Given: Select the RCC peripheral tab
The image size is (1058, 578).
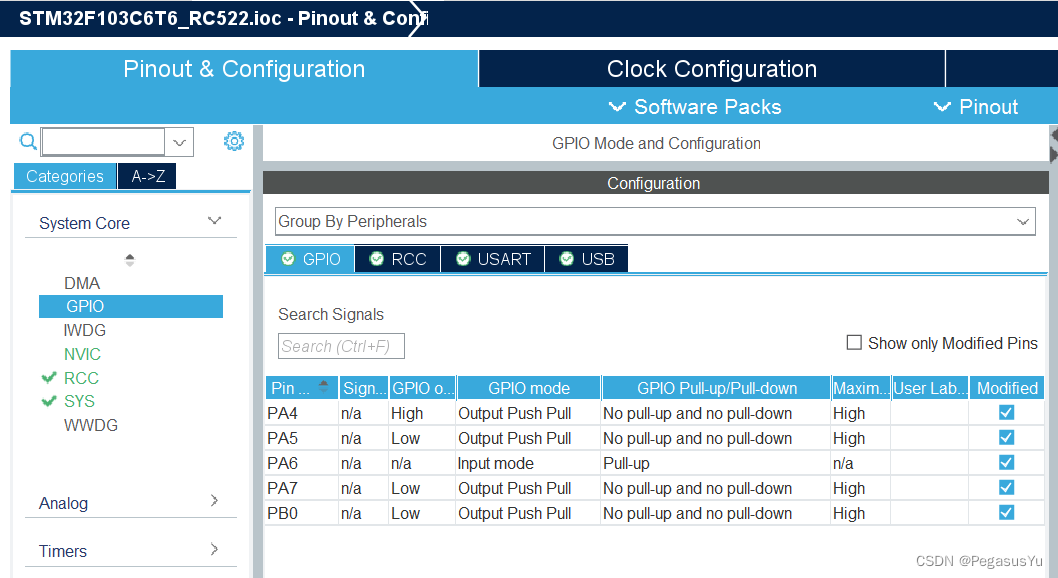Looking at the screenshot, I should 398,259.
